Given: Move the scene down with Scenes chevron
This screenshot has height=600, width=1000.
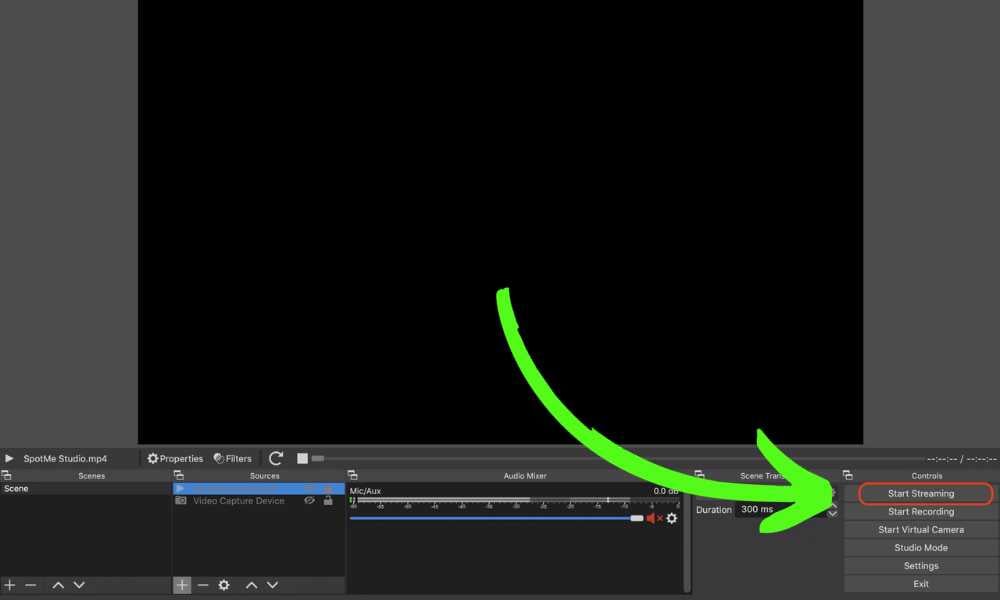Looking at the screenshot, I should 79,585.
